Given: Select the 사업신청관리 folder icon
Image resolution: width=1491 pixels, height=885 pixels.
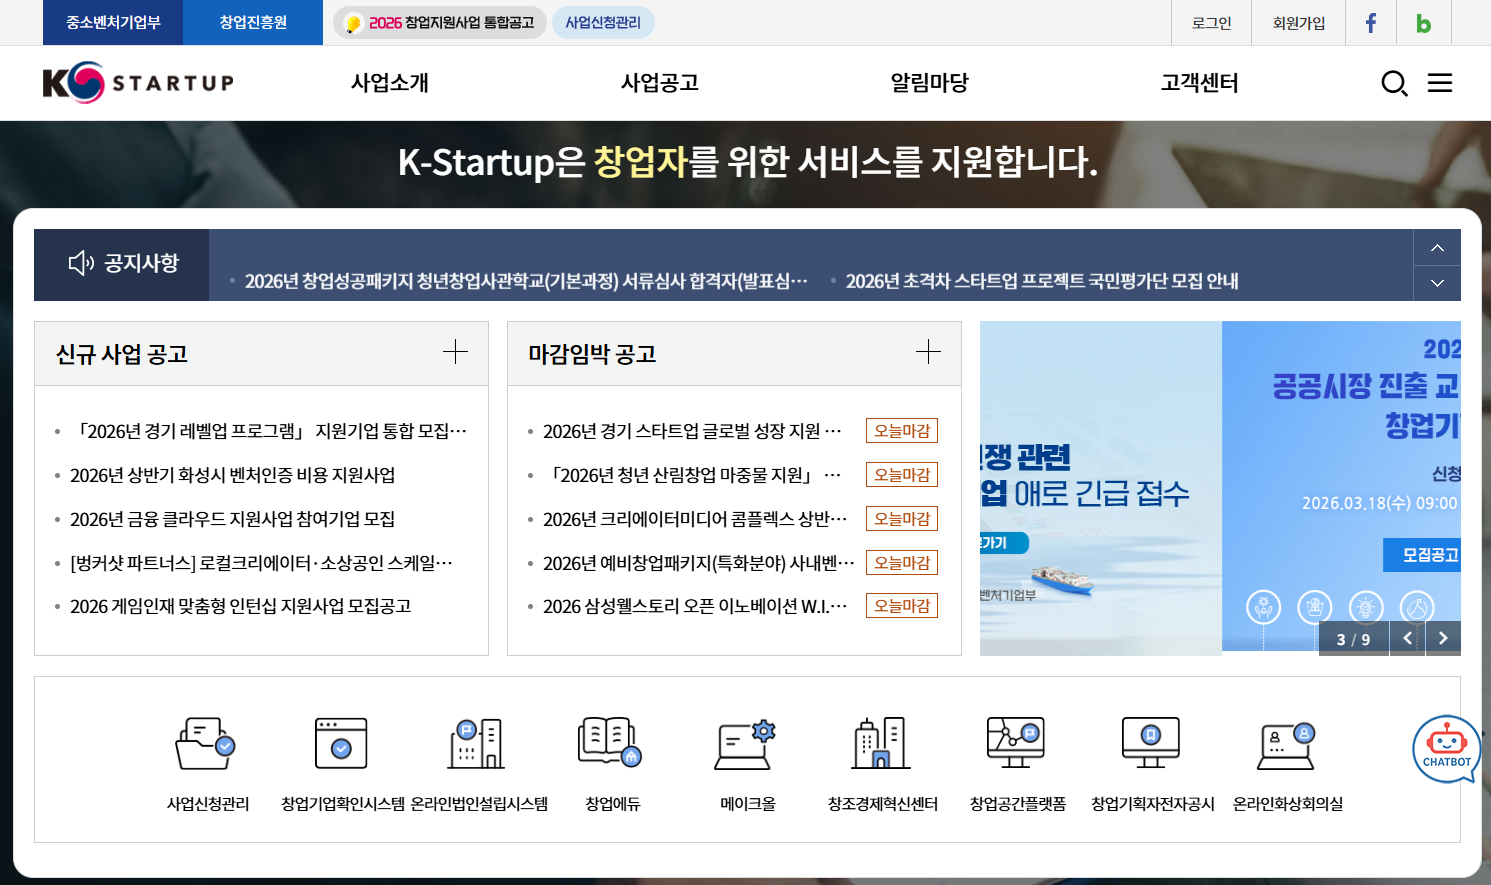Looking at the screenshot, I should [x=207, y=744].
